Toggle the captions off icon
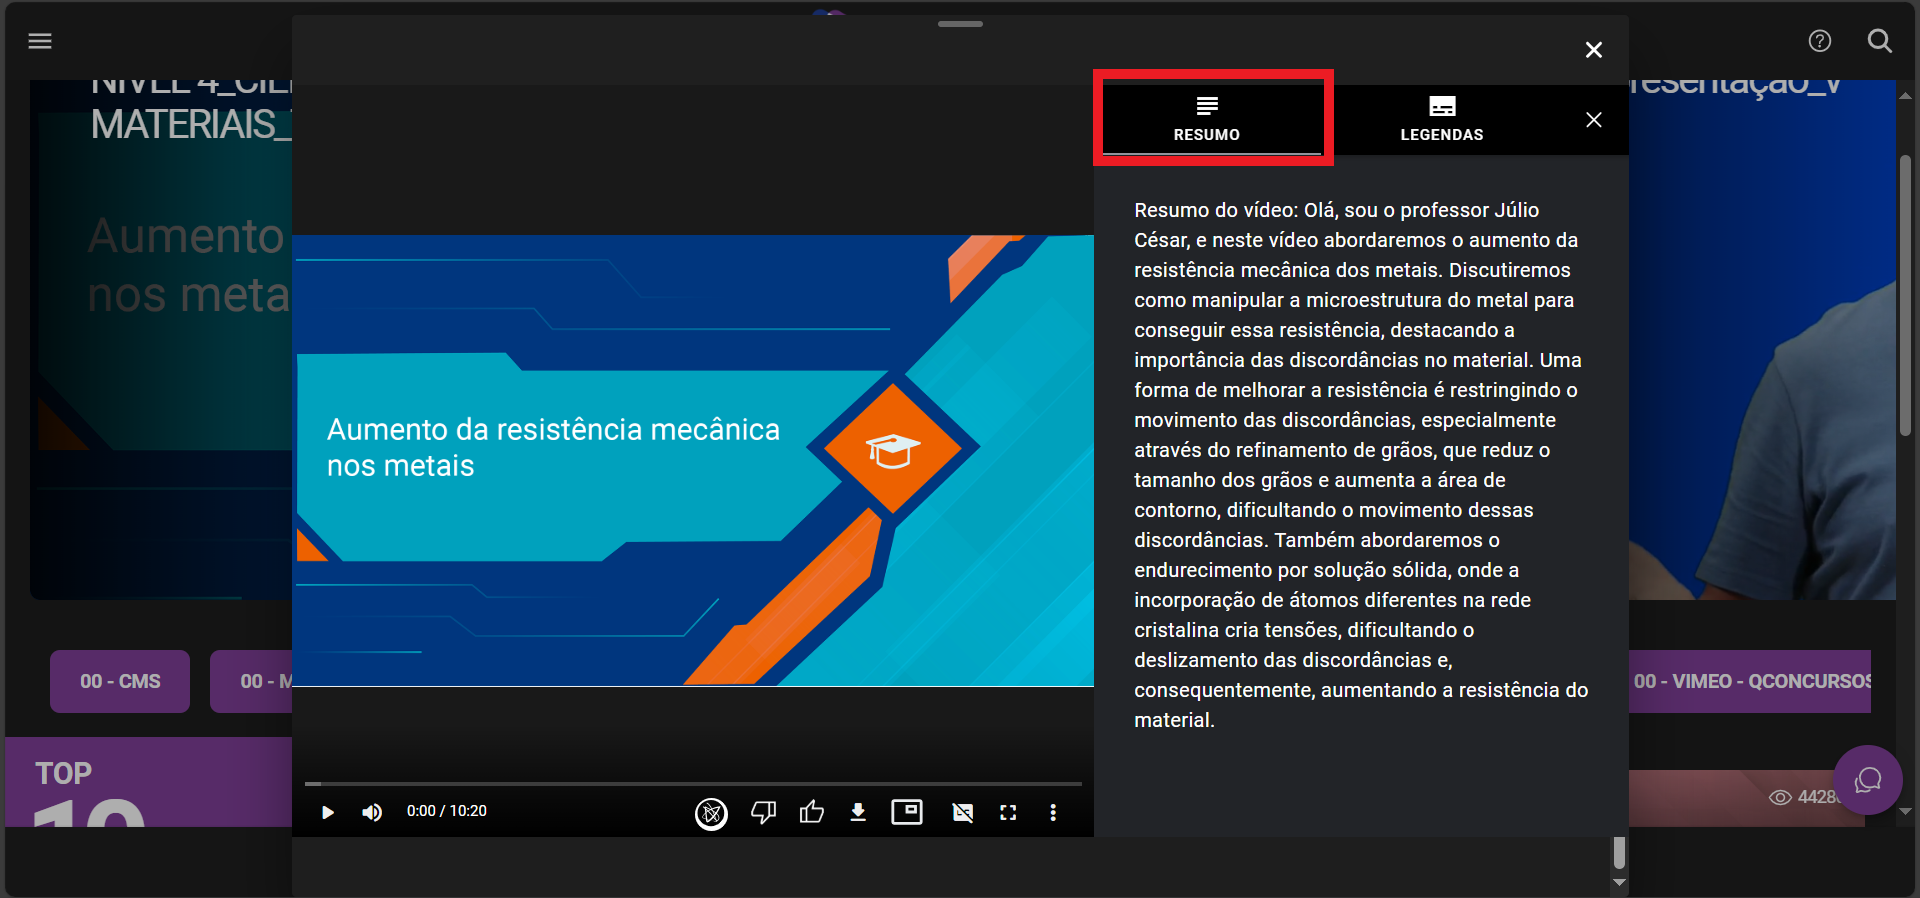 (x=962, y=812)
